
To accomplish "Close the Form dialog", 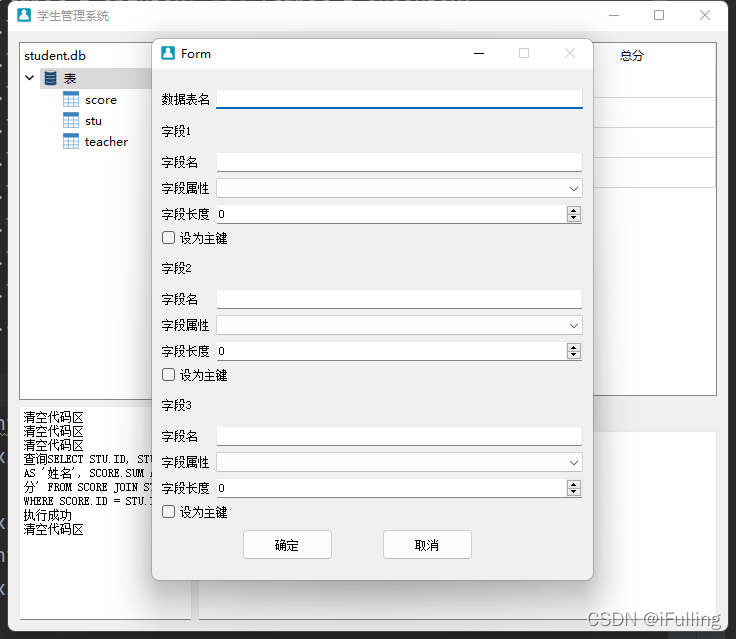I will click(x=570, y=54).
